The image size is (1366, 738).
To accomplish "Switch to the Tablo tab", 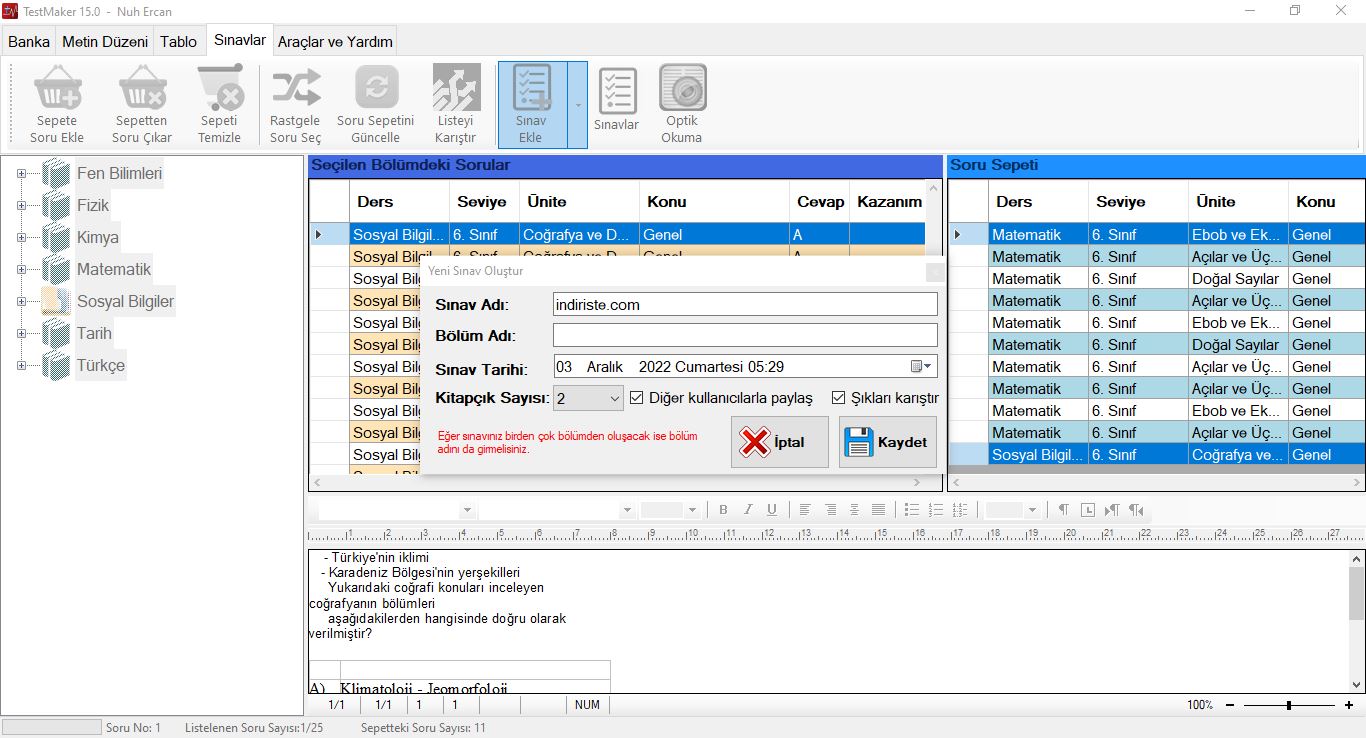I will [179, 42].
